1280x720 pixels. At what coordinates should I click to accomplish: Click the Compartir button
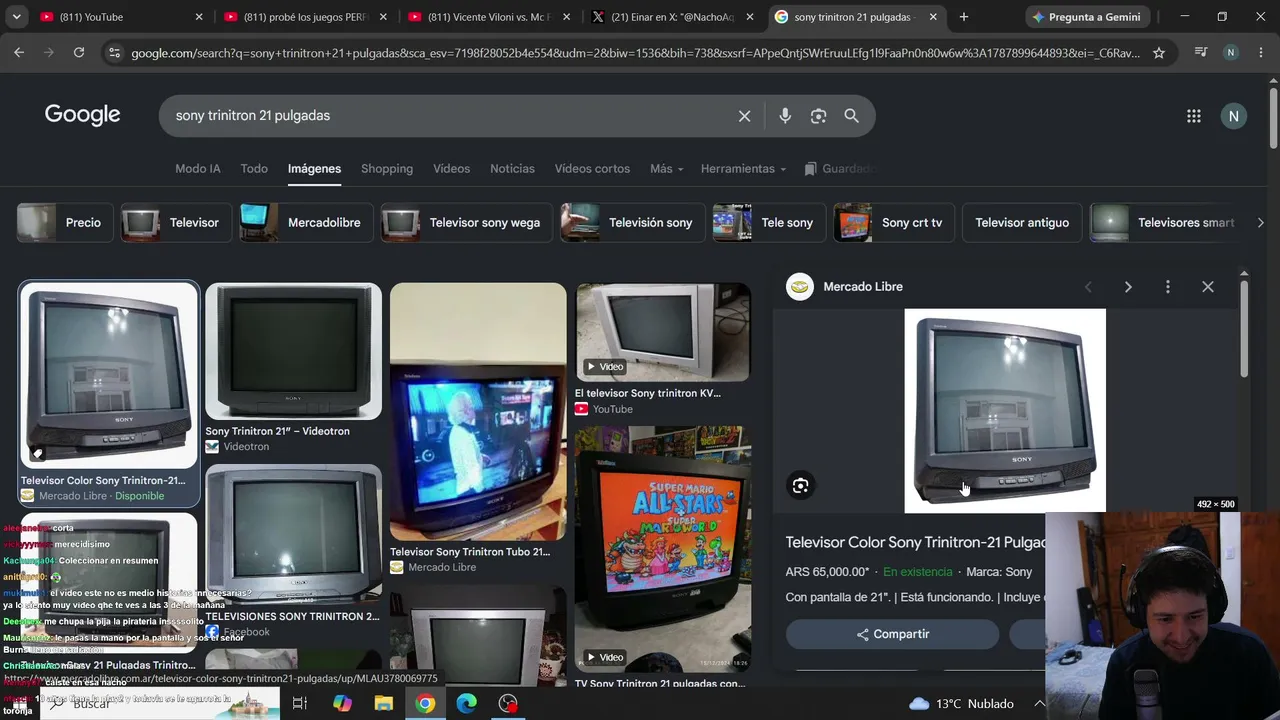point(892,634)
